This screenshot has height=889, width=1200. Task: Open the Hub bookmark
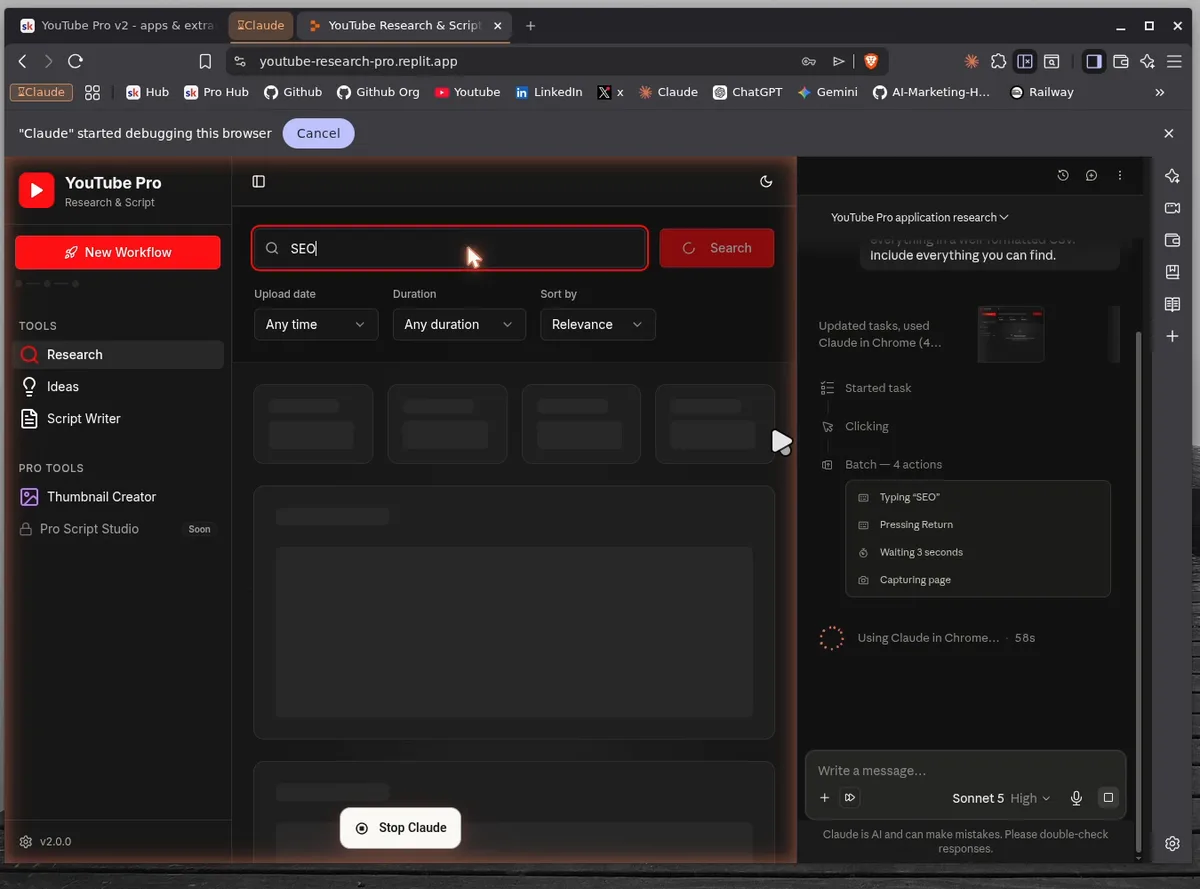click(x=147, y=92)
